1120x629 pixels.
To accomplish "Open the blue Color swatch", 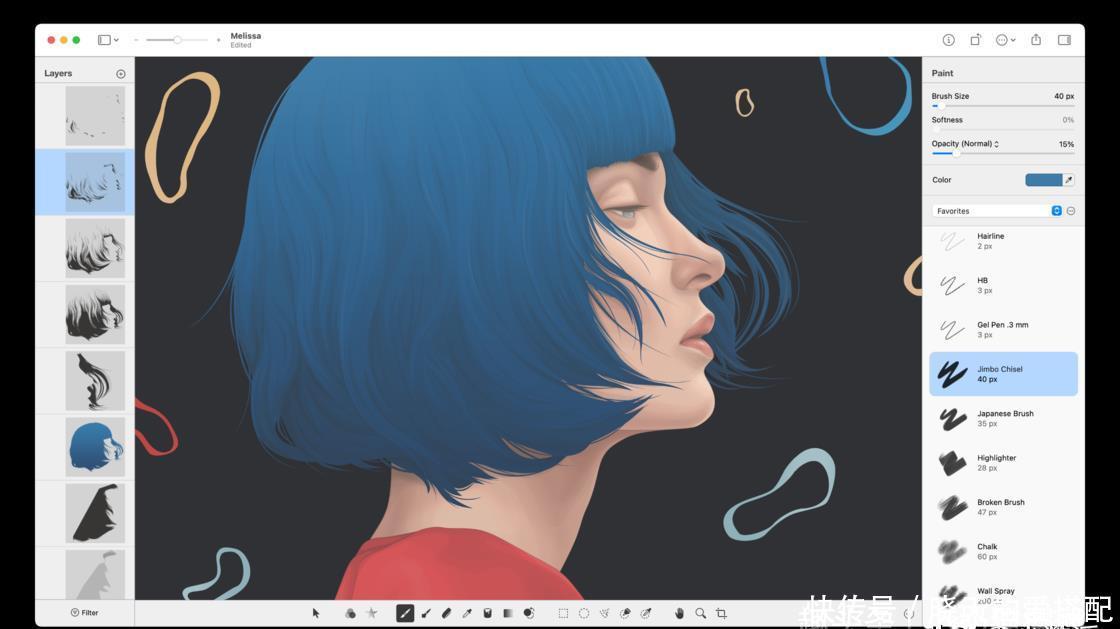I will coord(1044,180).
